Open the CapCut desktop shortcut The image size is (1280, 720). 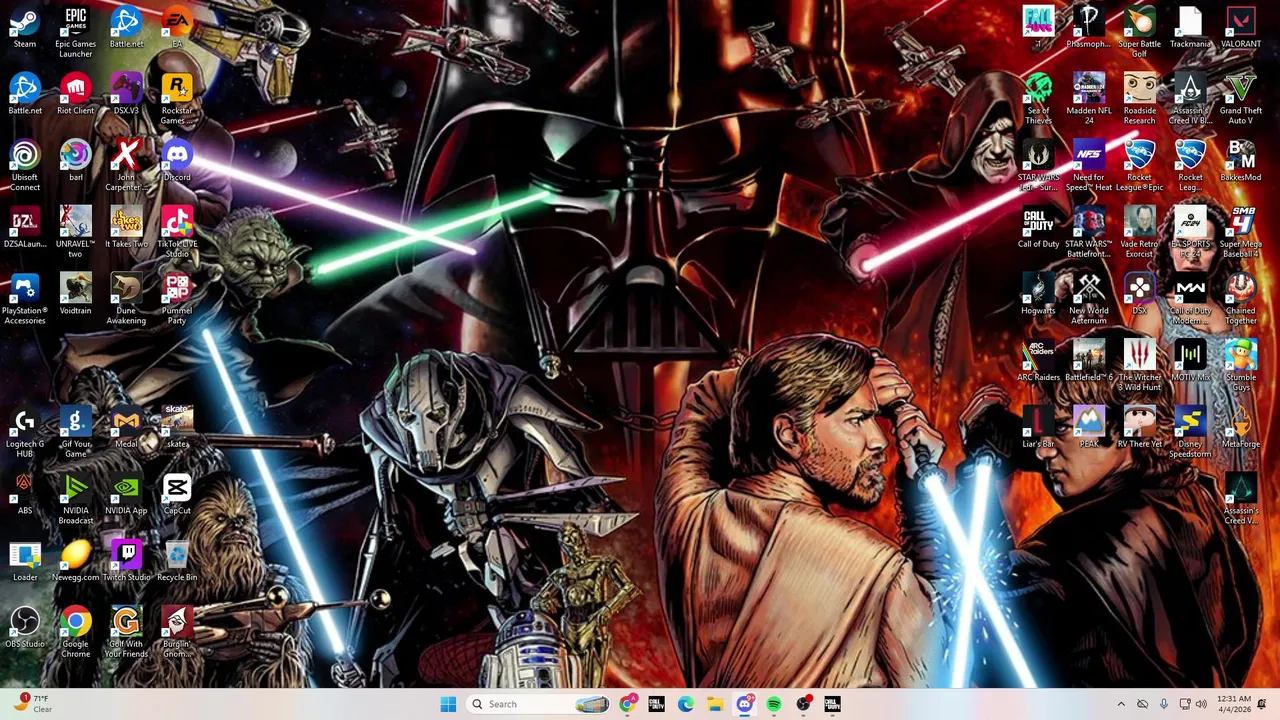pos(177,495)
